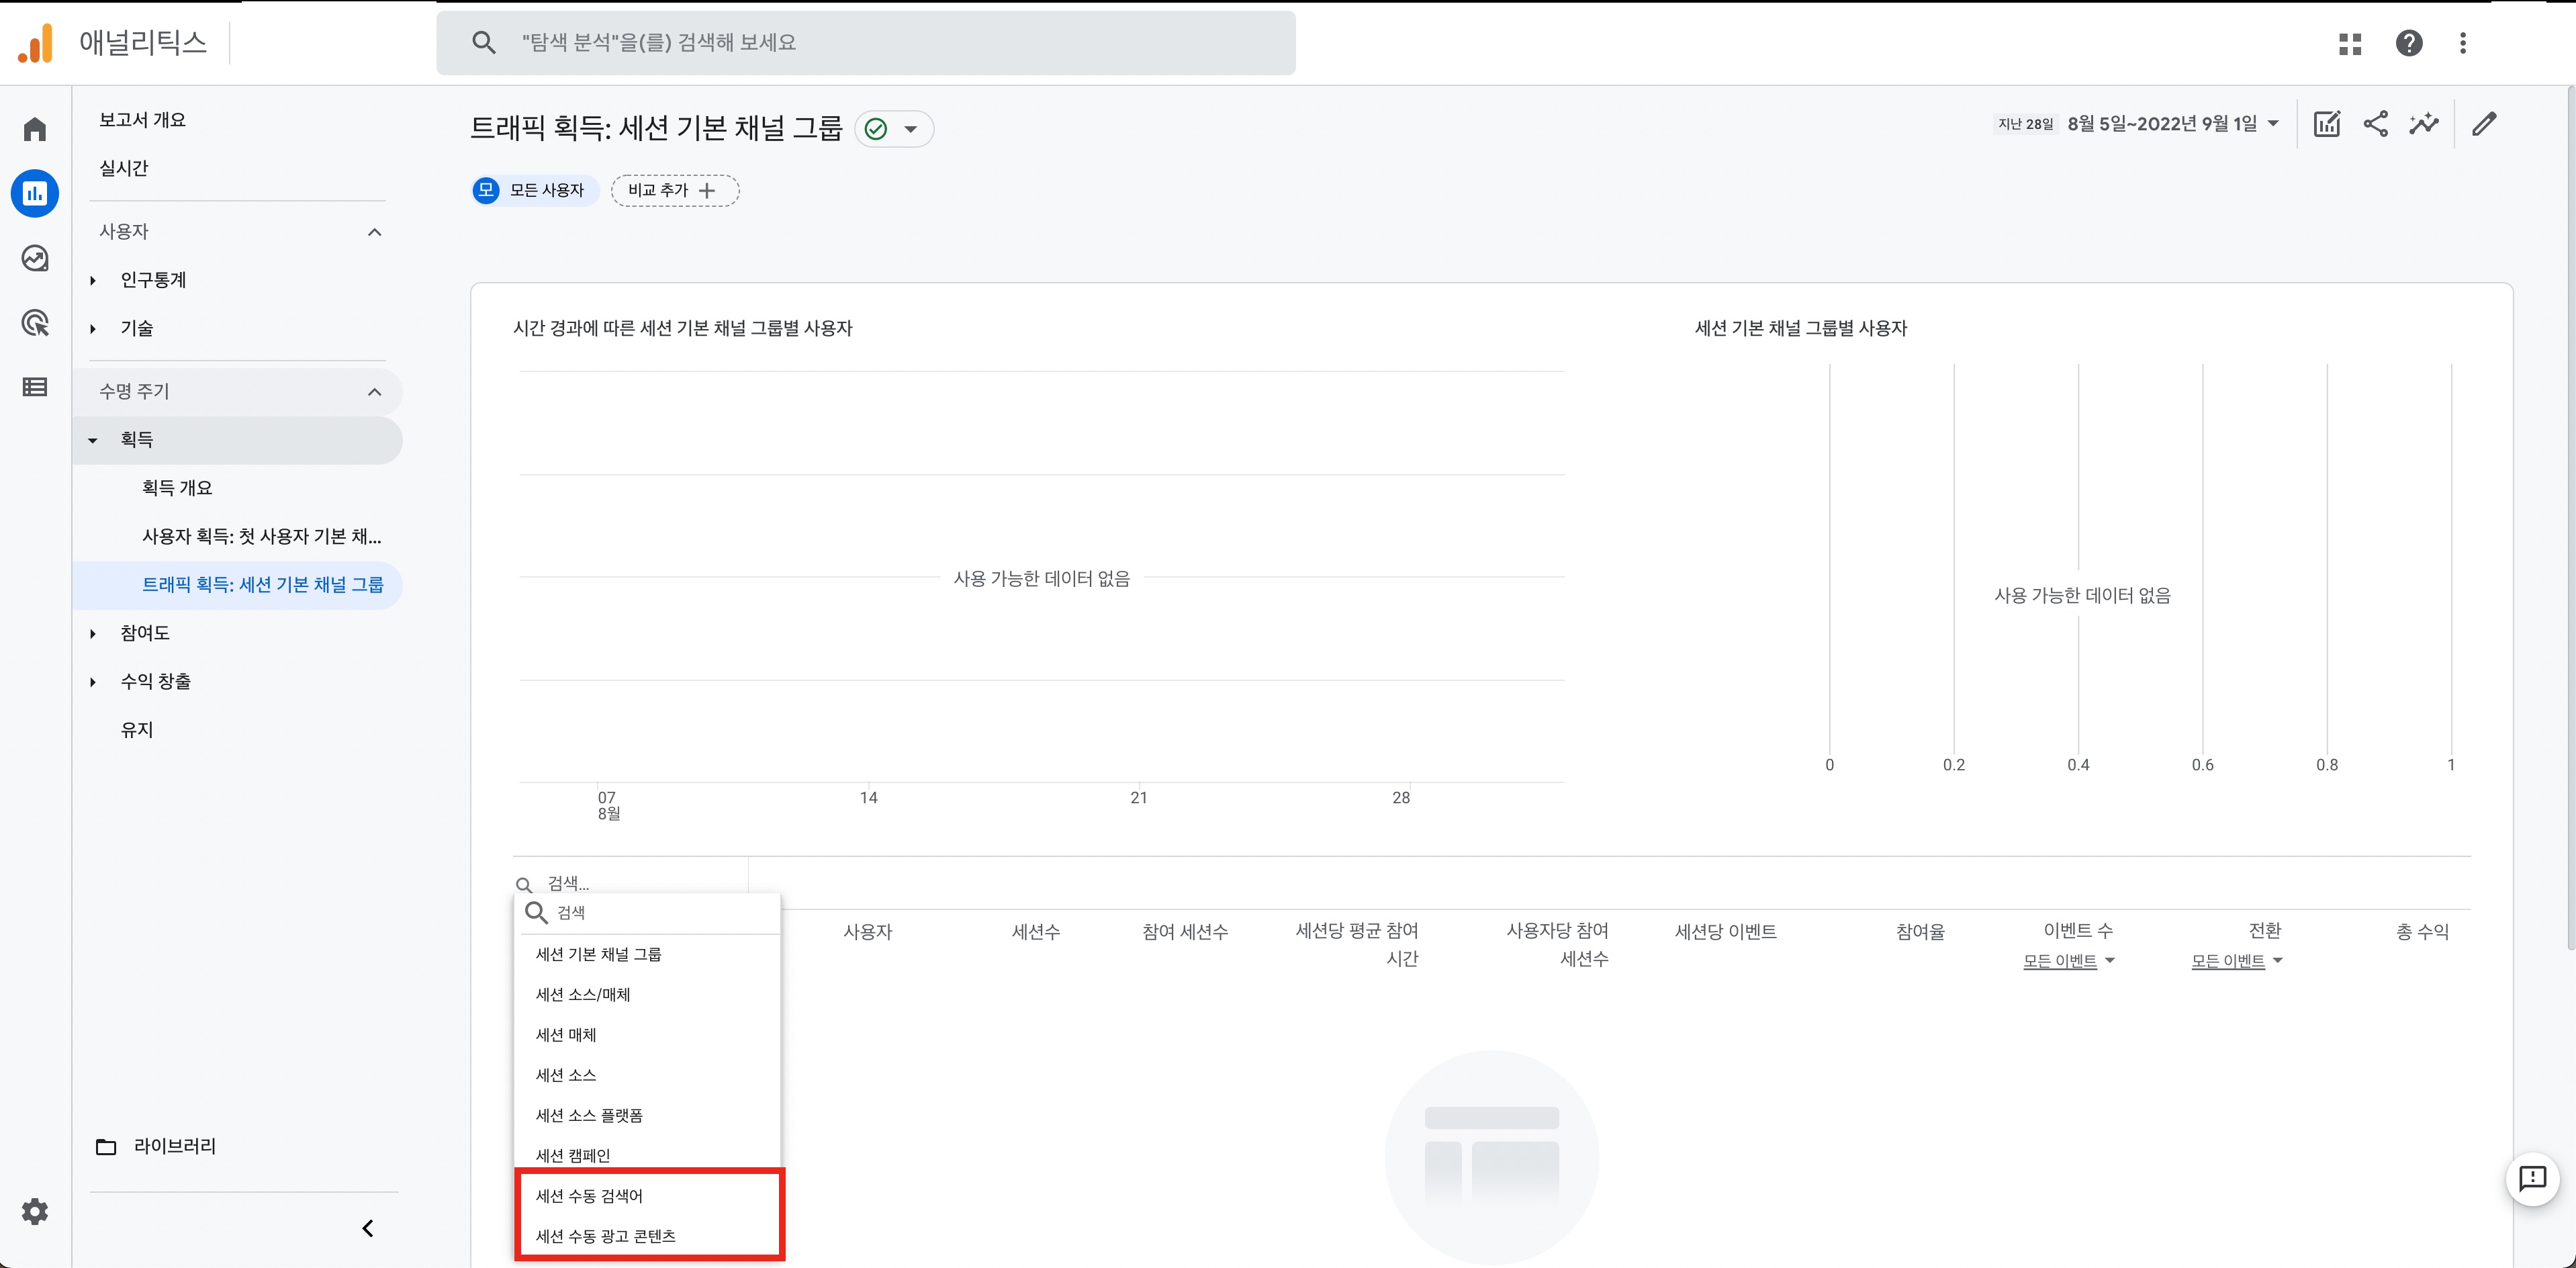Click the Share this report icon
The width and height of the screenshot is (2576, 1268).
pos(2376,124)
